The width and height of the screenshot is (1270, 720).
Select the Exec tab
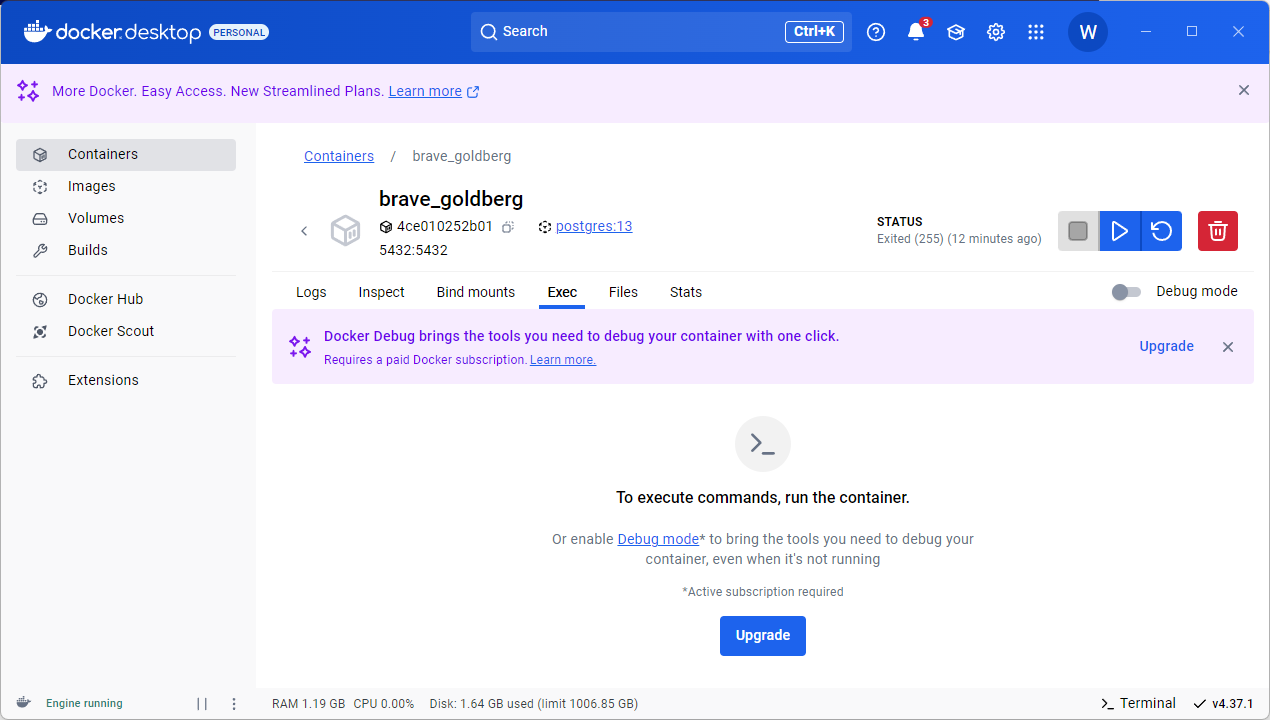[562, 292]
